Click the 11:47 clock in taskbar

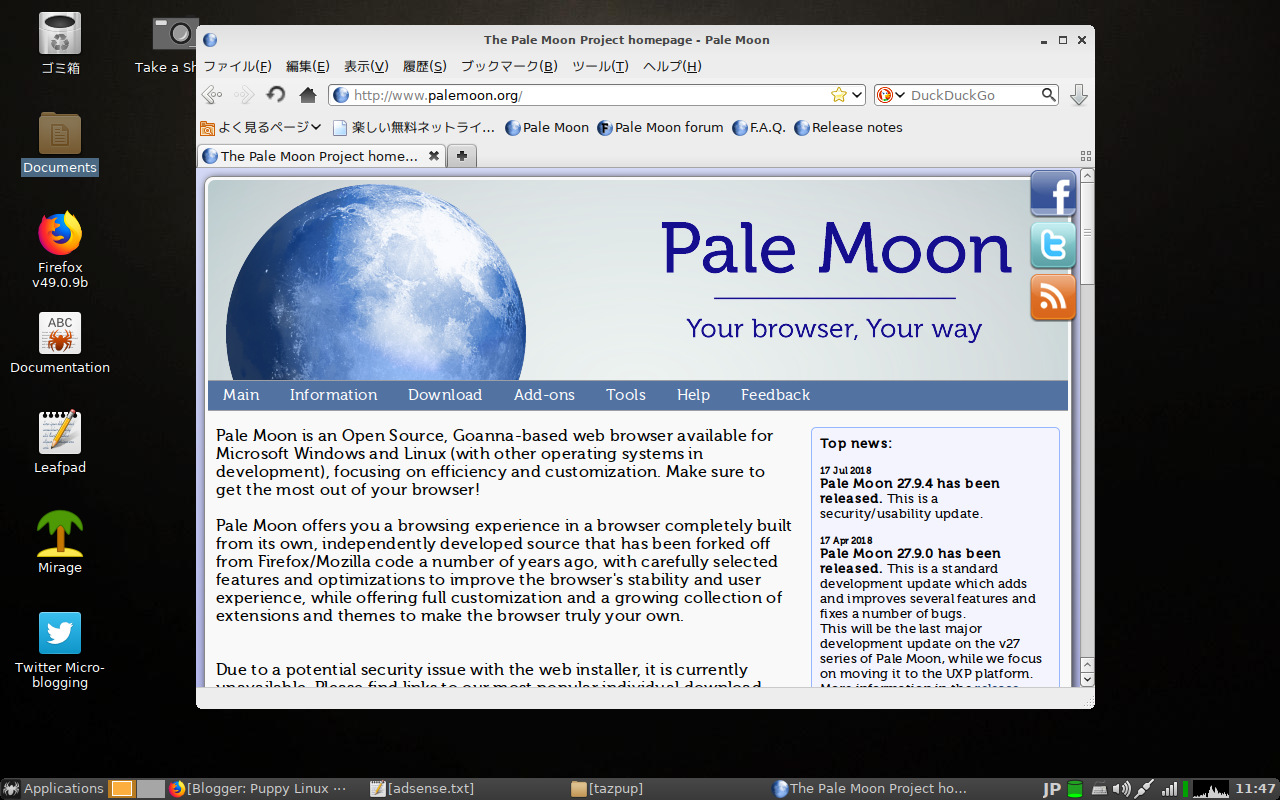(x=1255, y=789)
